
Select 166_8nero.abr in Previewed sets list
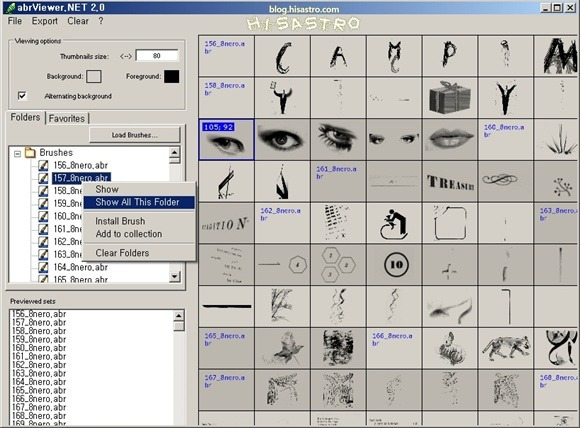tap(39, 399)
